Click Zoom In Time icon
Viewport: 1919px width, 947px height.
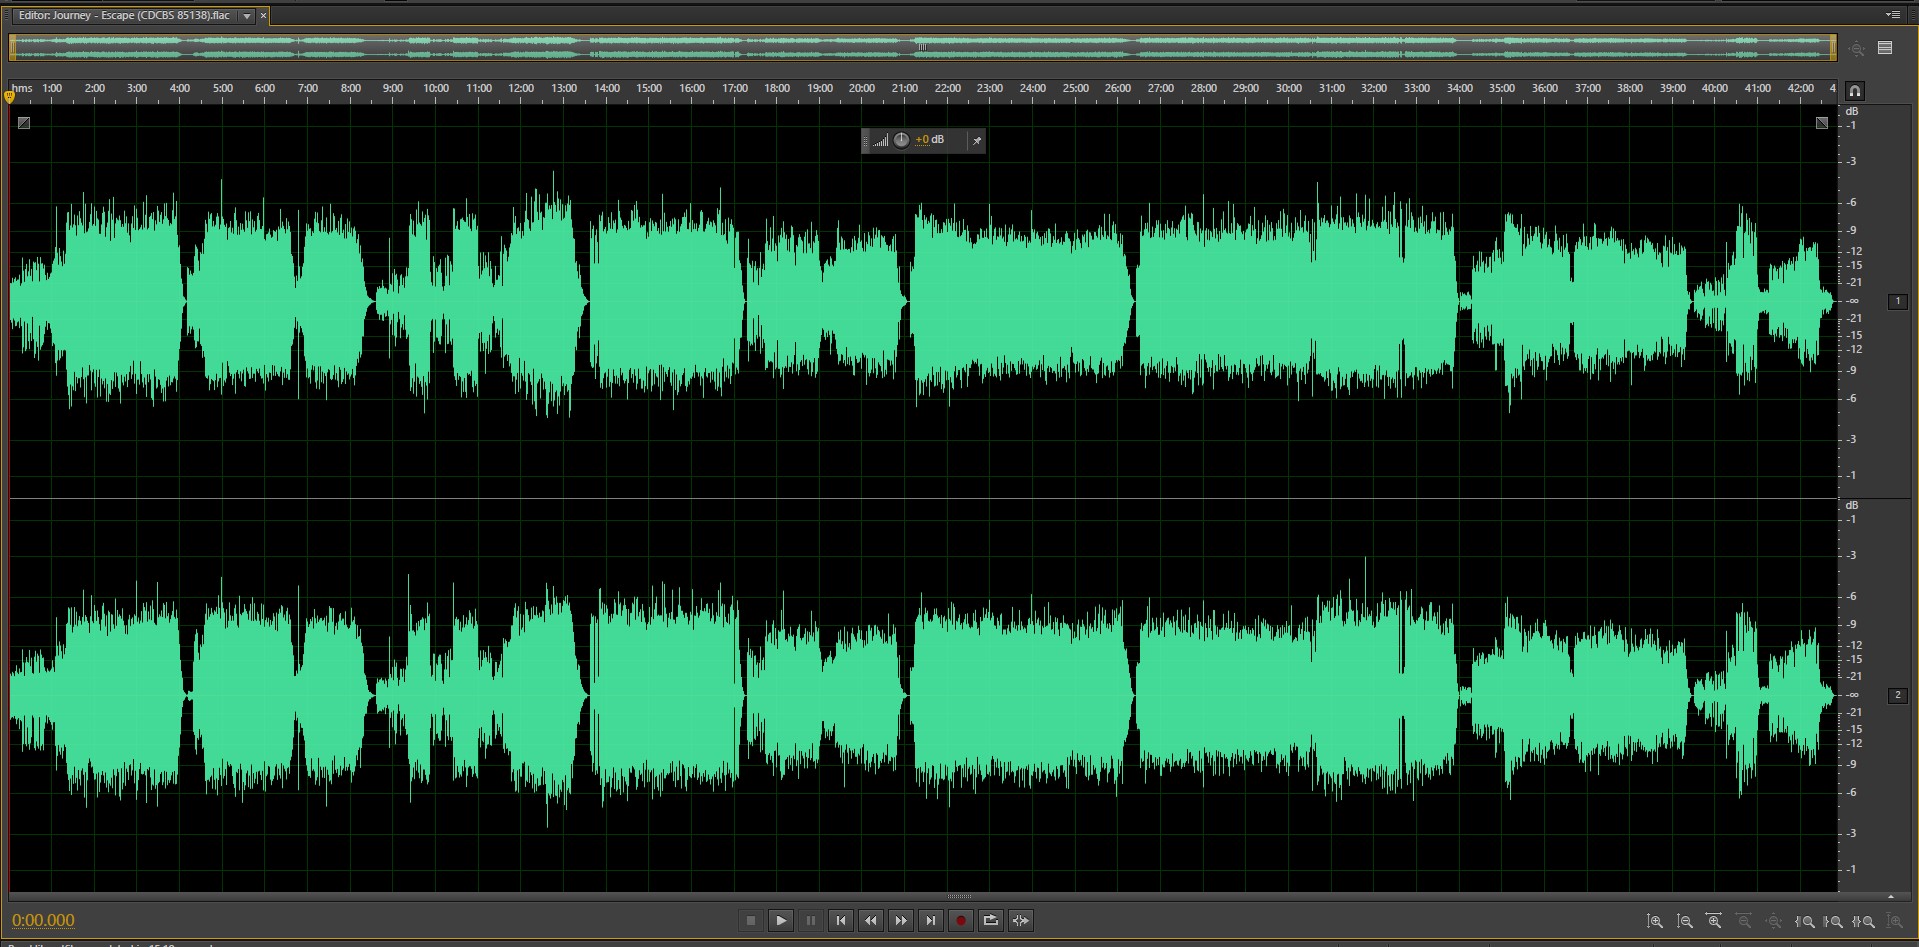click(x=1714, y=921)
